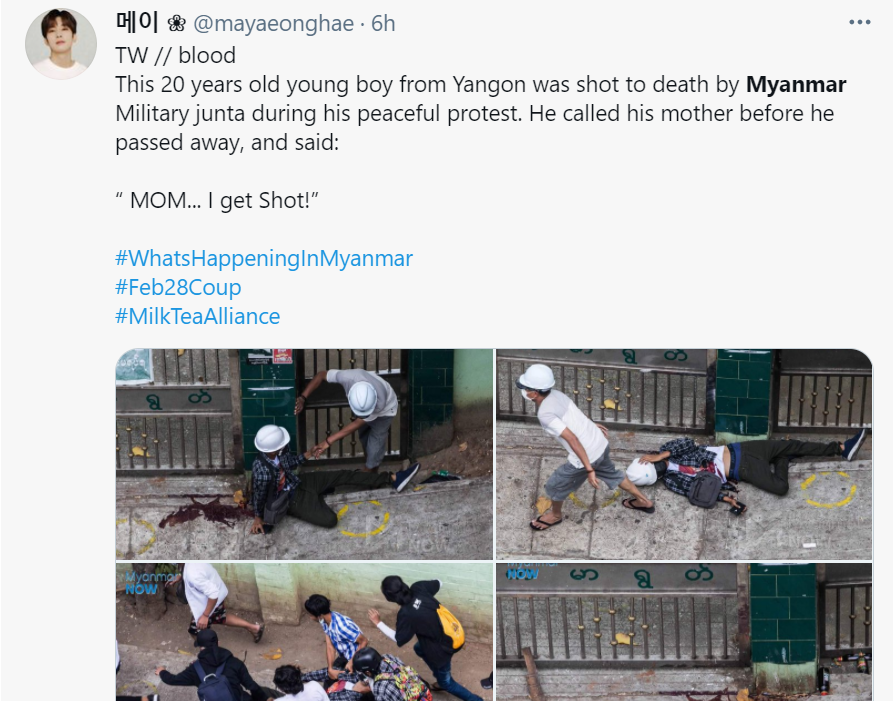Viewport: 893px width, 701px height.
Task: Open the #WhatsHappeningInMyanmar hashtag
Action: 264,258
